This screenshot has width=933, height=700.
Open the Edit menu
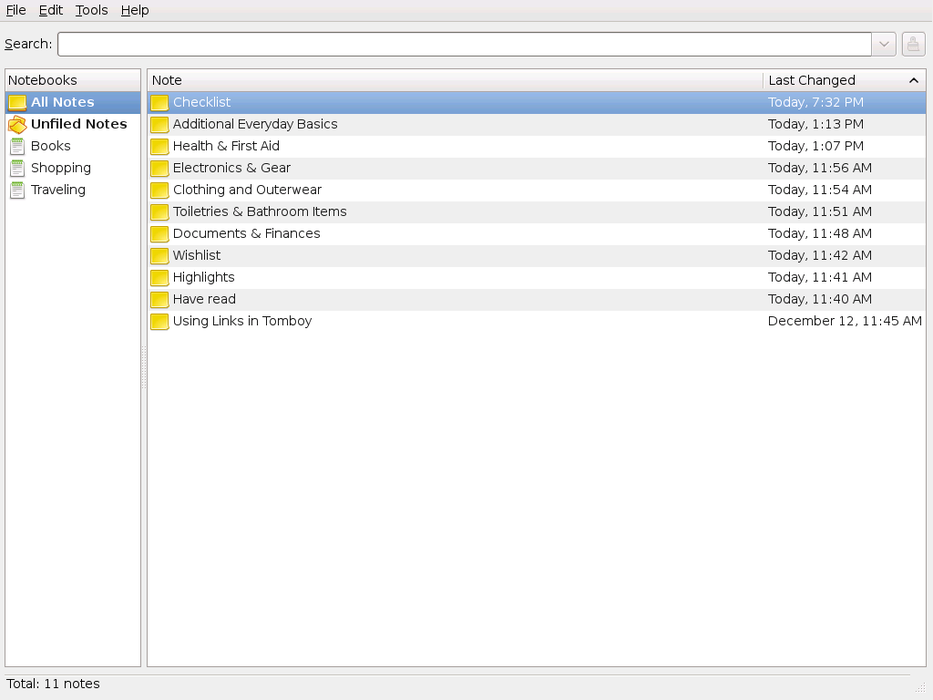pyautogui.click(x=51, y=10)
